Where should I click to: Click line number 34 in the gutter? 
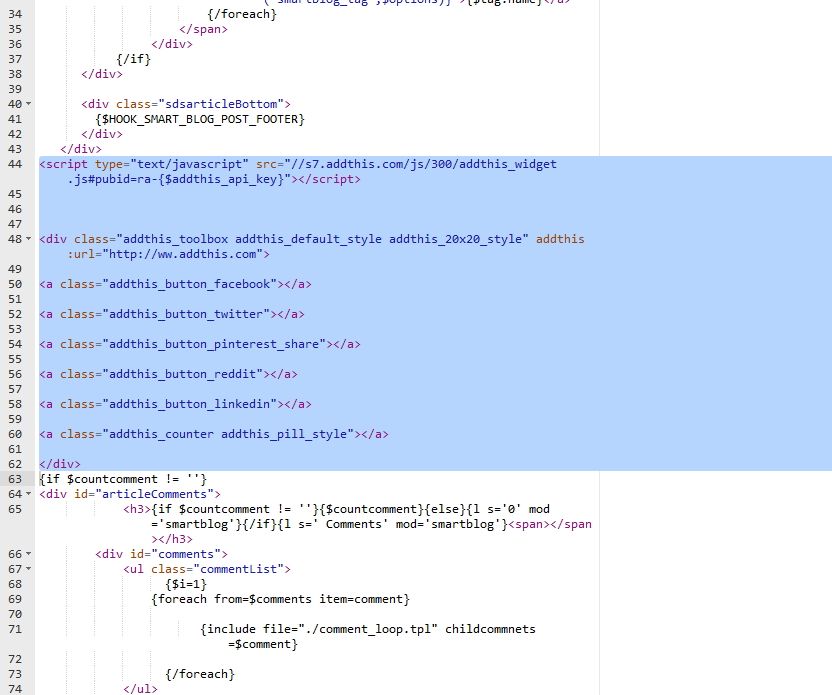(x=15, y=14)
